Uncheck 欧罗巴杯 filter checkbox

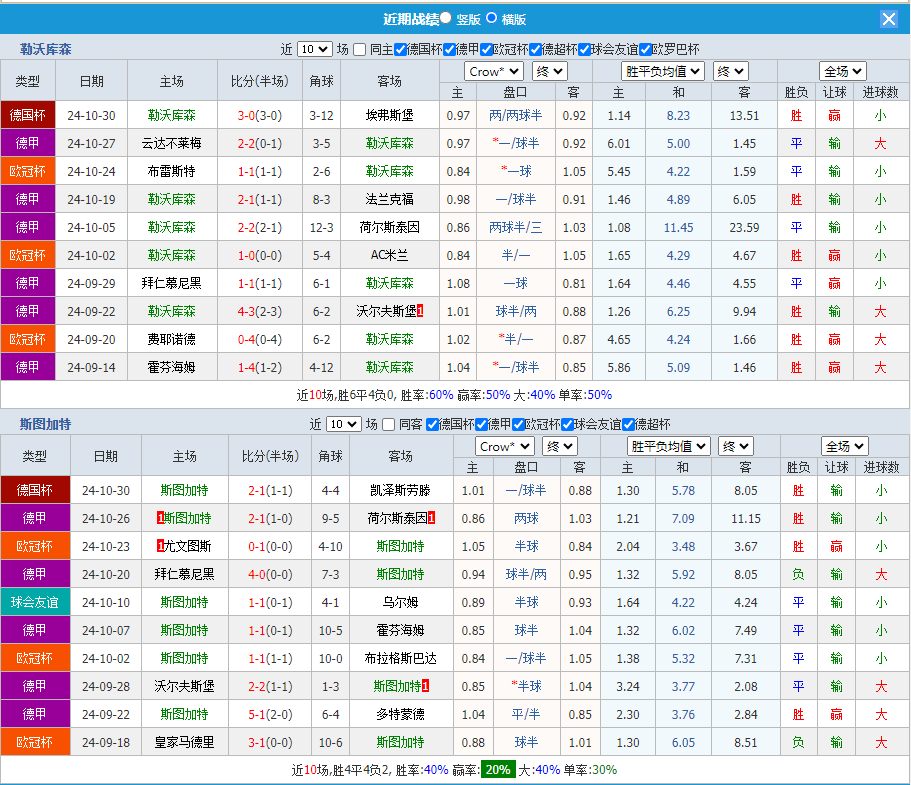tap(645, 49)
